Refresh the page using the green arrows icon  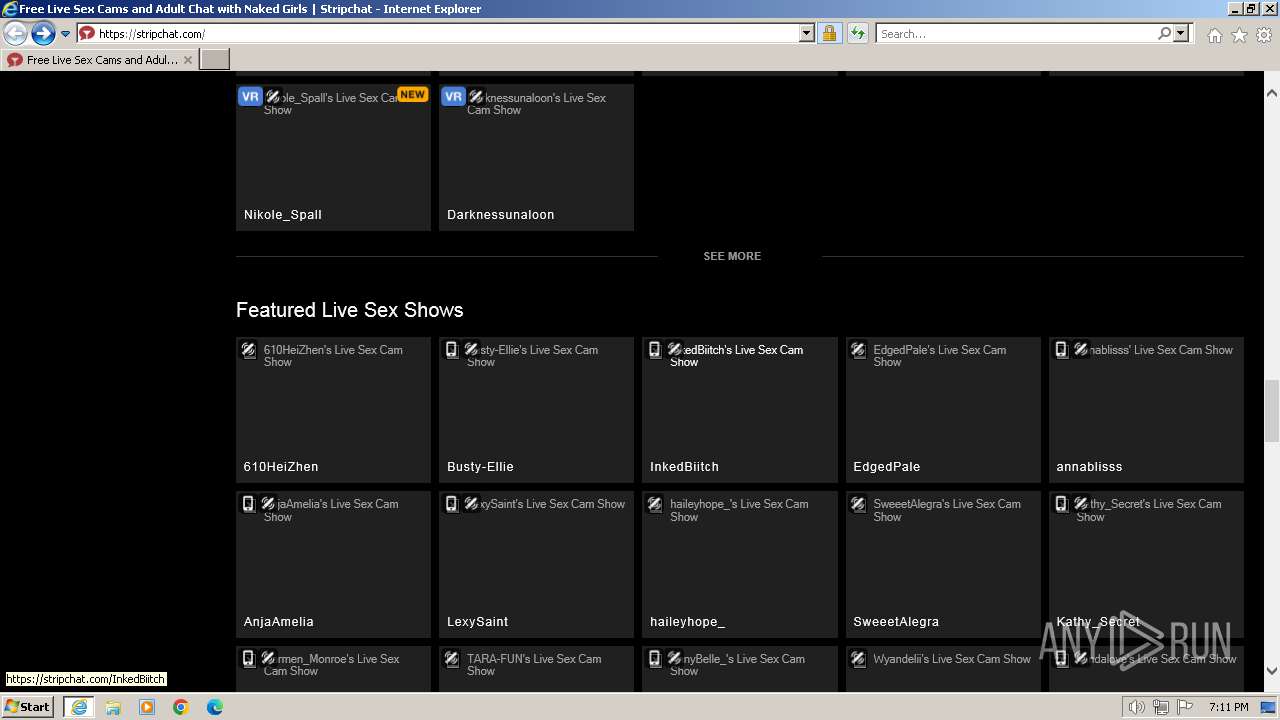pos(858,34)
